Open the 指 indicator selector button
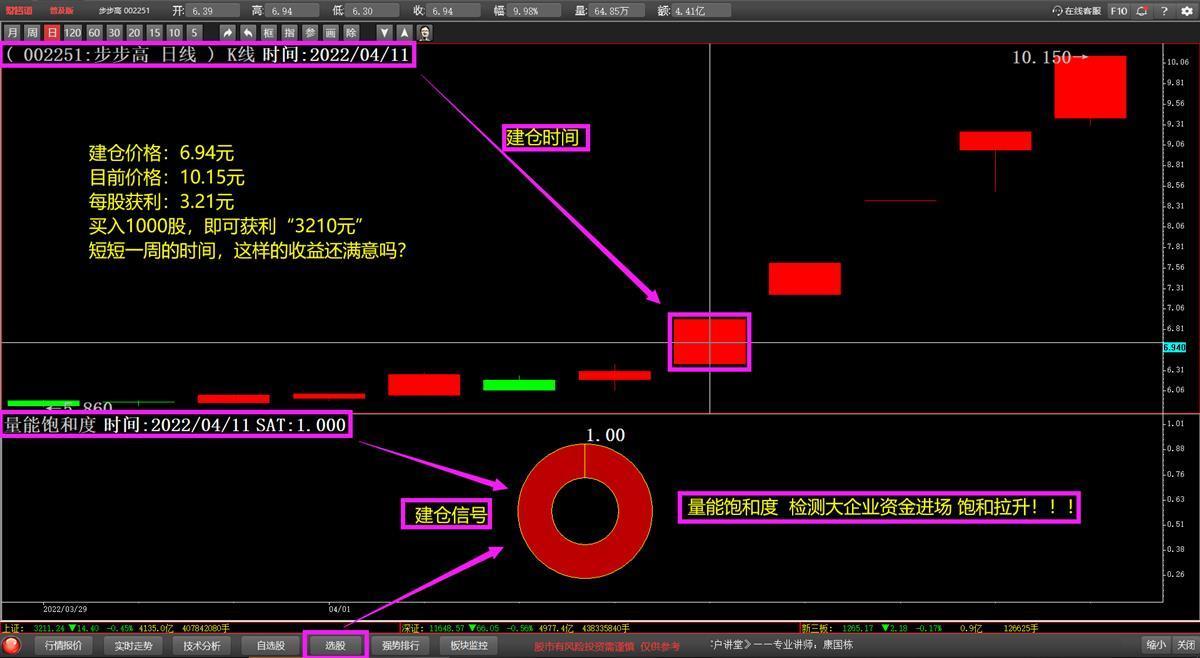 289,33
